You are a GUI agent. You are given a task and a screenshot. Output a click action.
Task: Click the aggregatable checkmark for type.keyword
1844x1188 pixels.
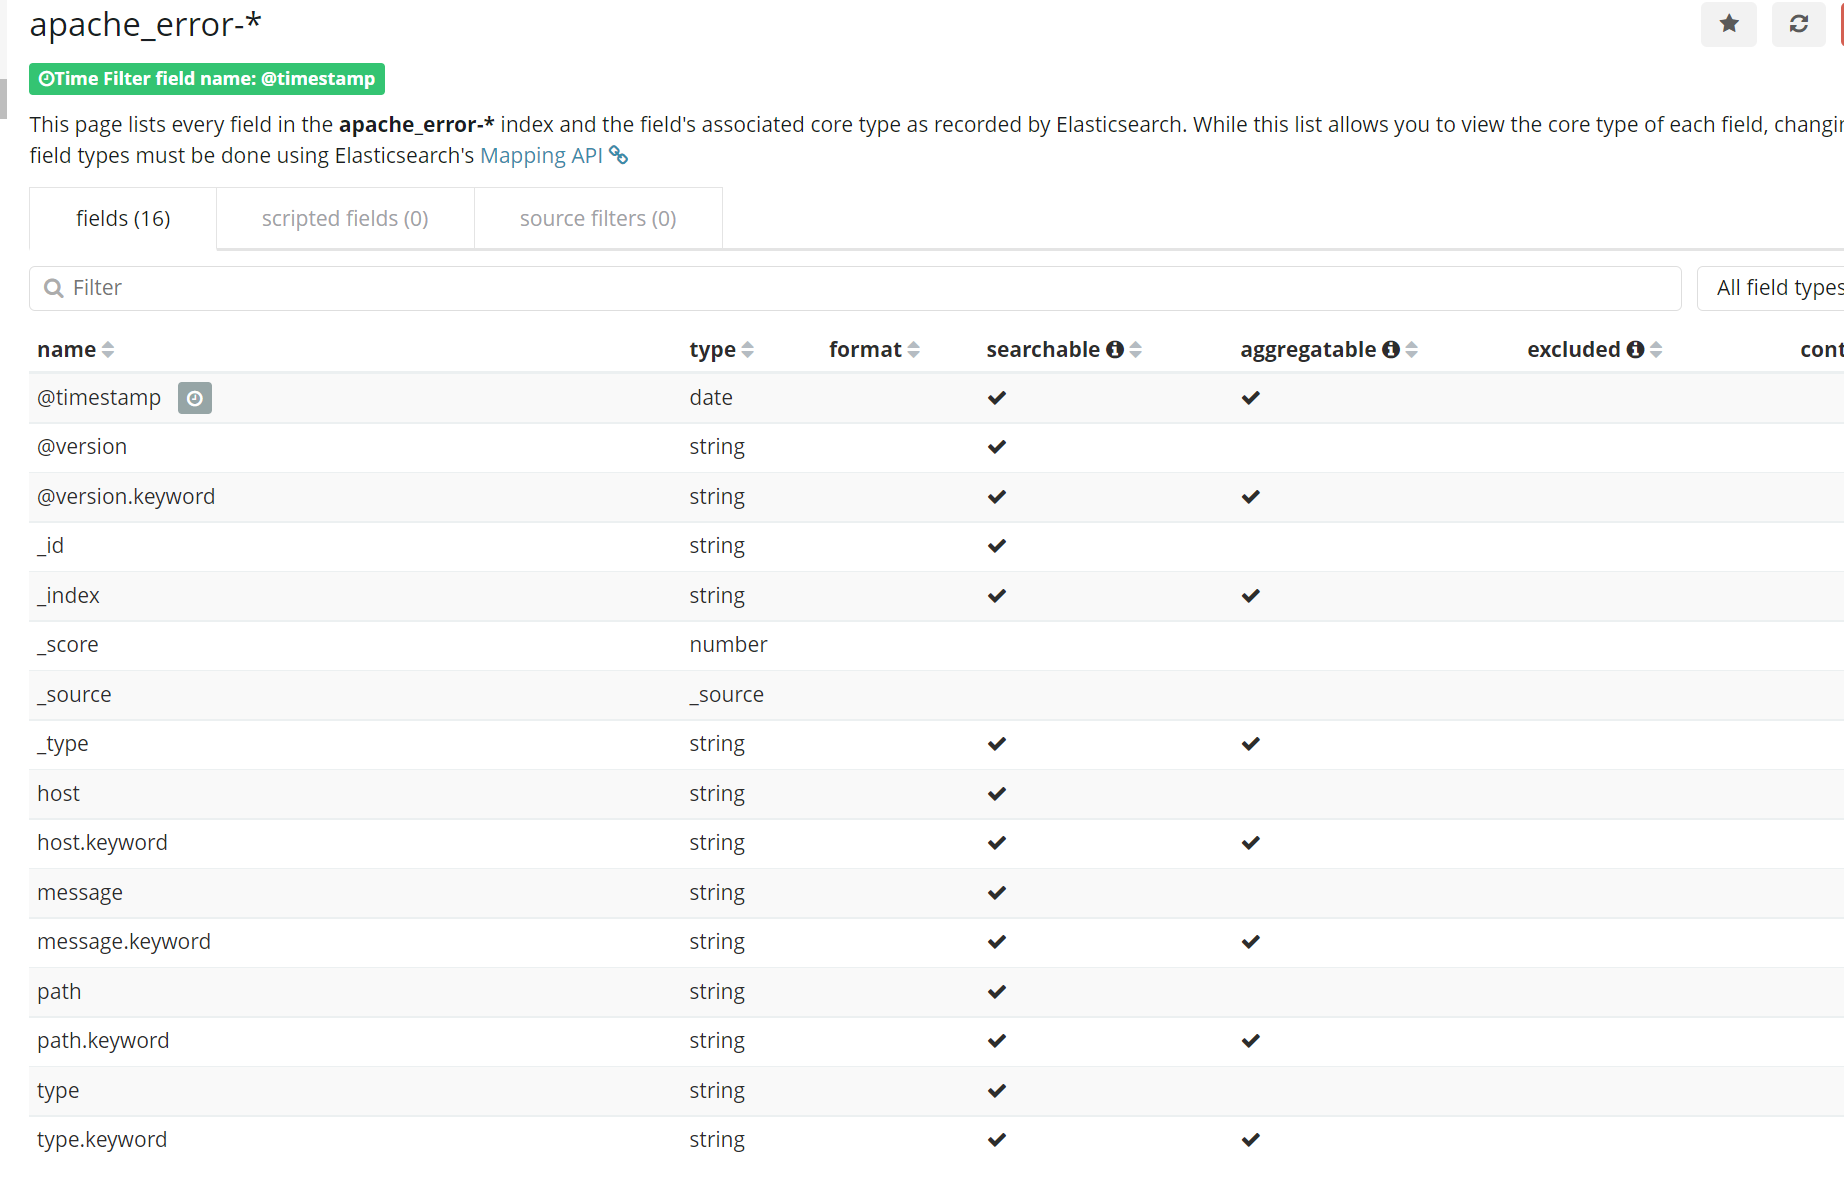pos(1251,1140)
